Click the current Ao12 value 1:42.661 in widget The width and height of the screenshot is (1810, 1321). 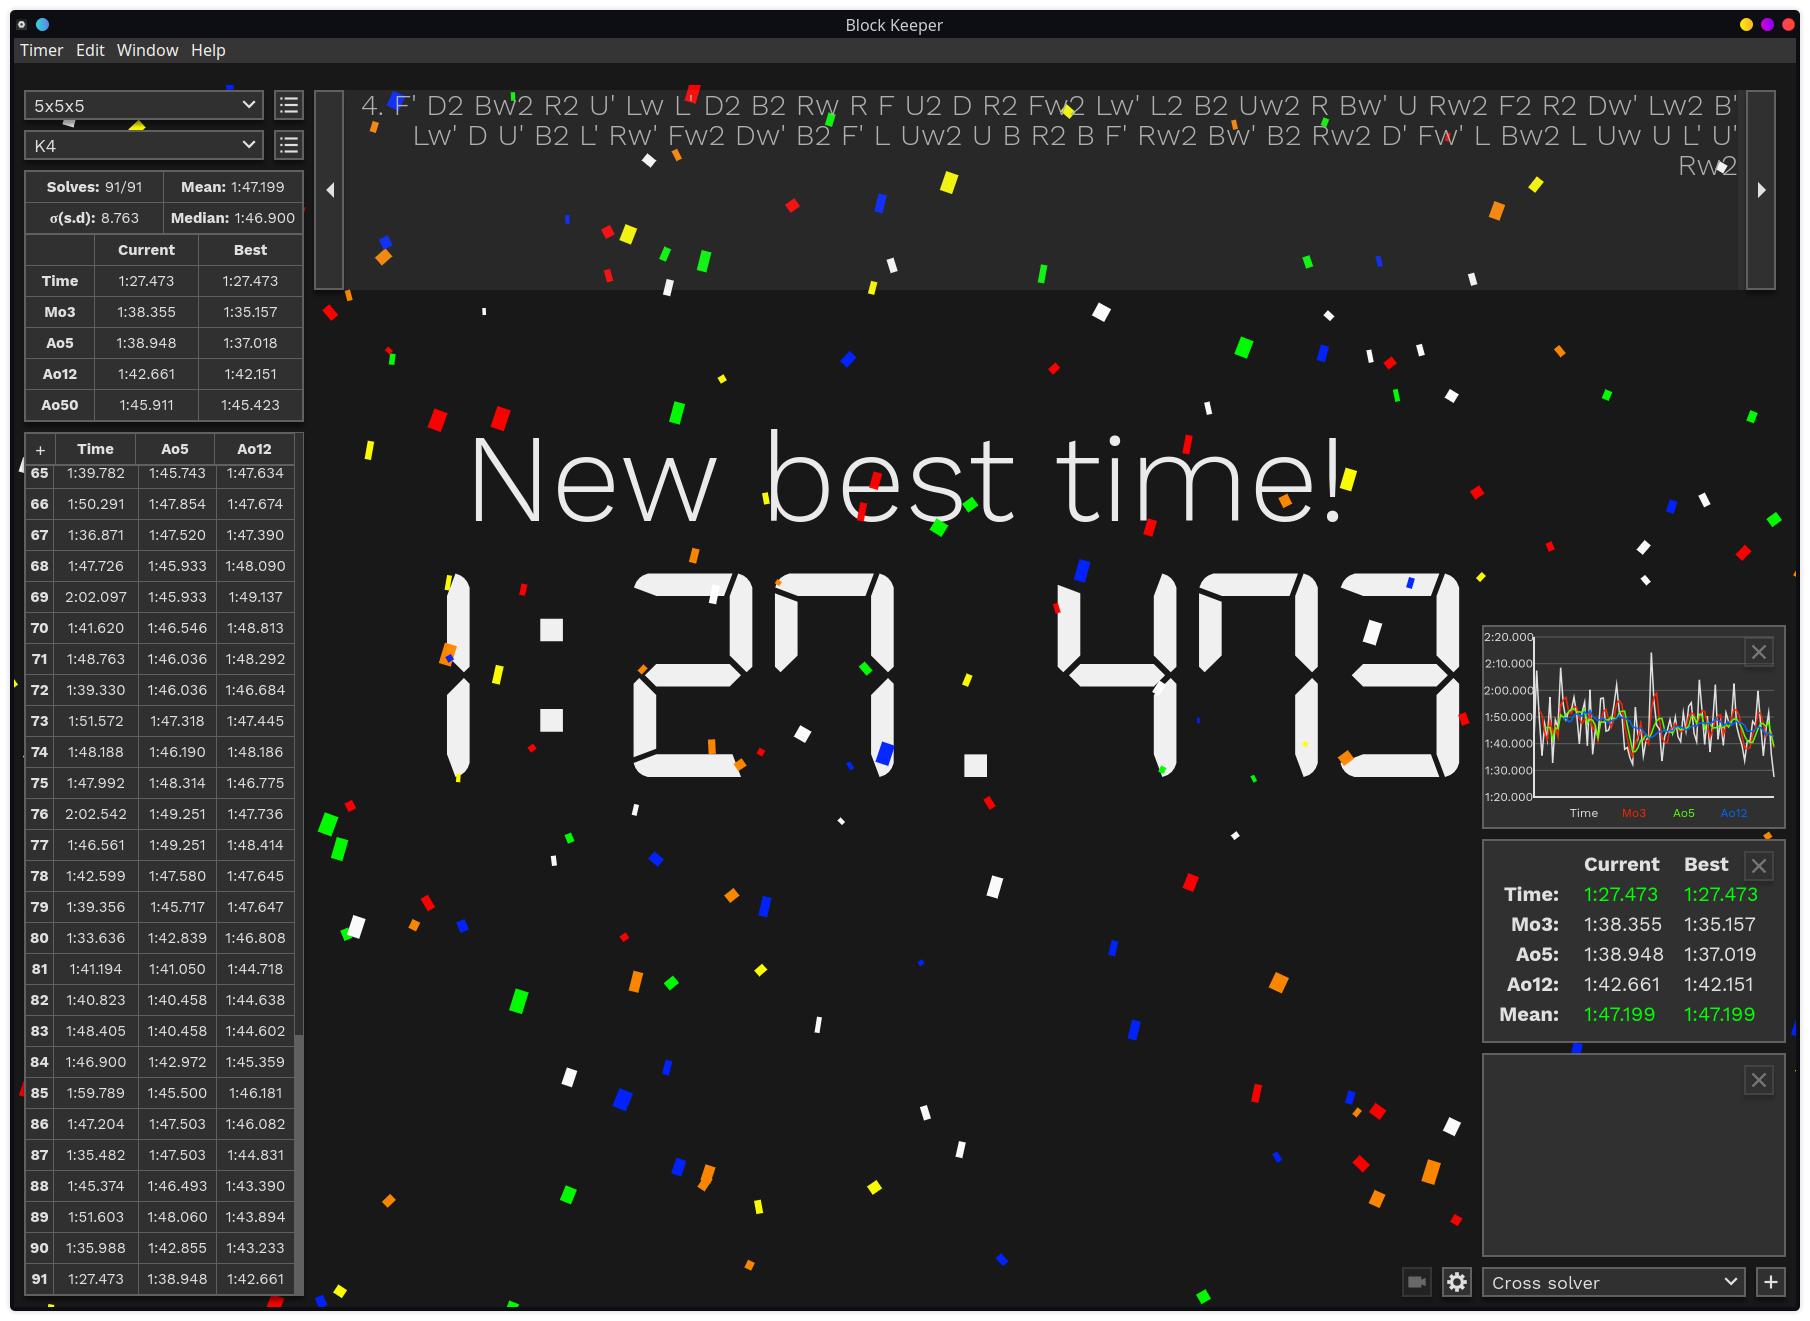tap(1621, 985)
